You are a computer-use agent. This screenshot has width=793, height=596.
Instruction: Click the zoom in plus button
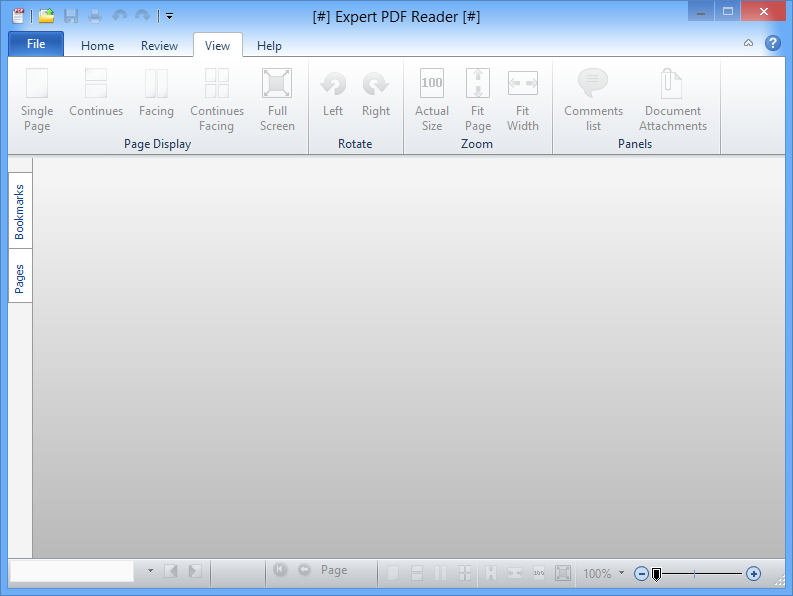753,574
